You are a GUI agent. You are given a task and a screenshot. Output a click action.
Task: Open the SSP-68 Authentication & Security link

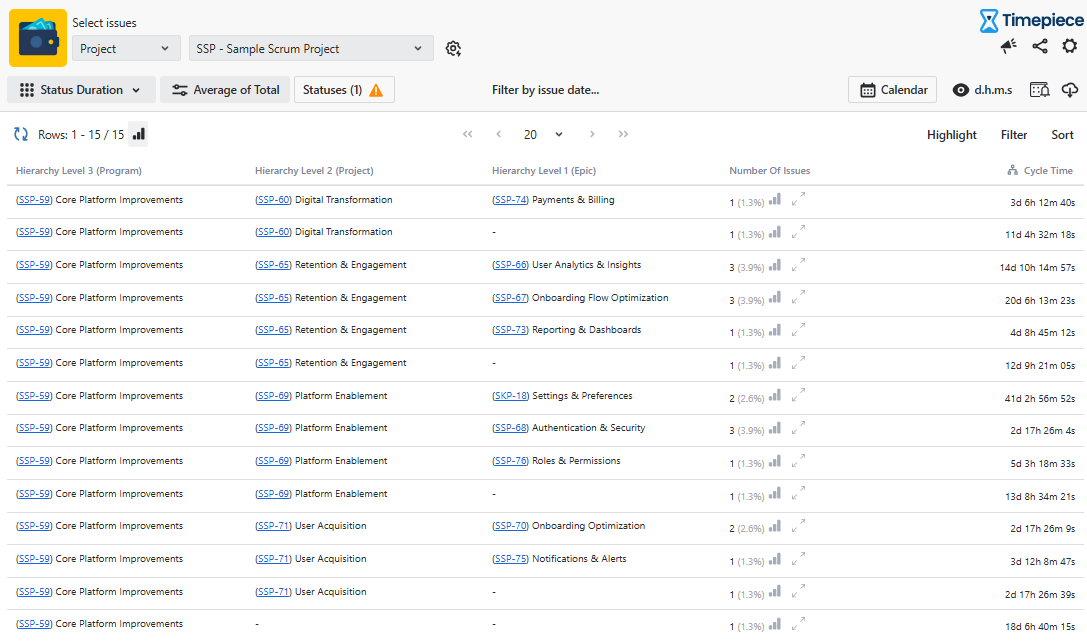click(510, 428)
